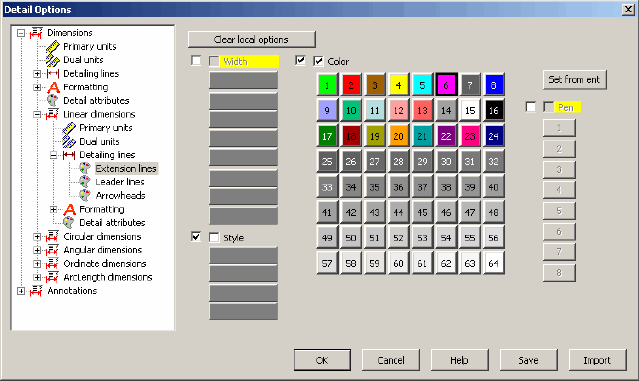Screen dimensions: 639x381
Task: Click the Set from ent button
Action: [574, 79]
